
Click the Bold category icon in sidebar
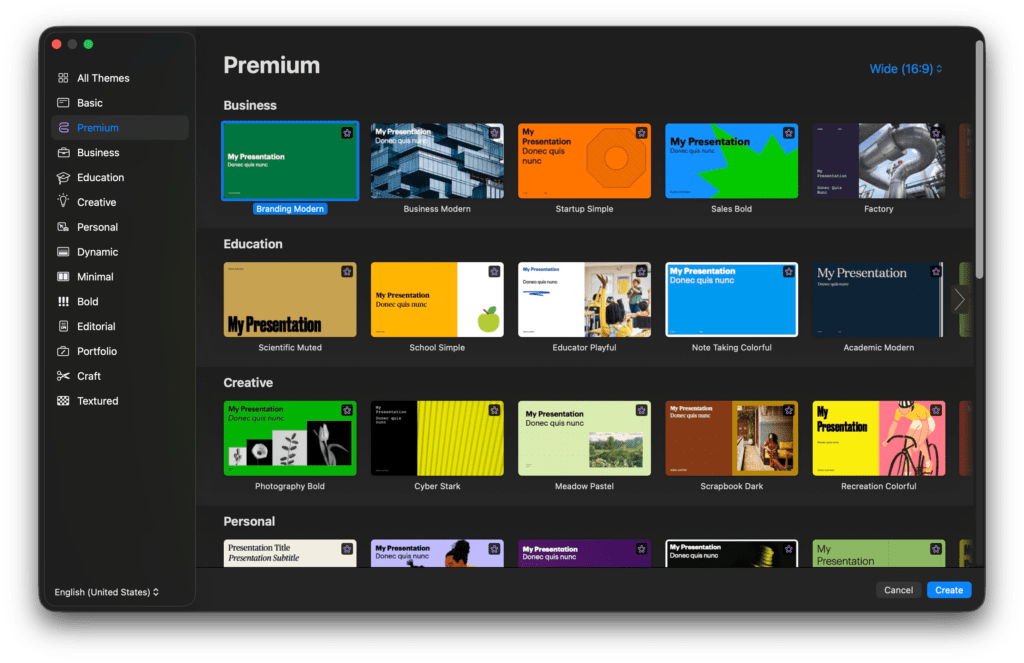tap(63, 302)
